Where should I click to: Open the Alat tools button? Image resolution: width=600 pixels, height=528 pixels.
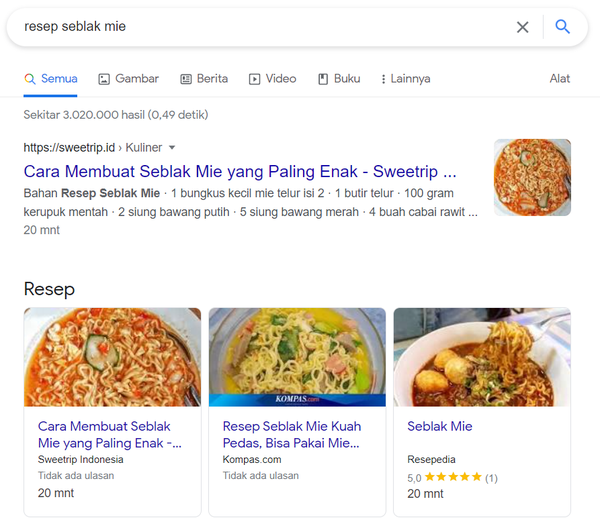(x=560, y=79)
